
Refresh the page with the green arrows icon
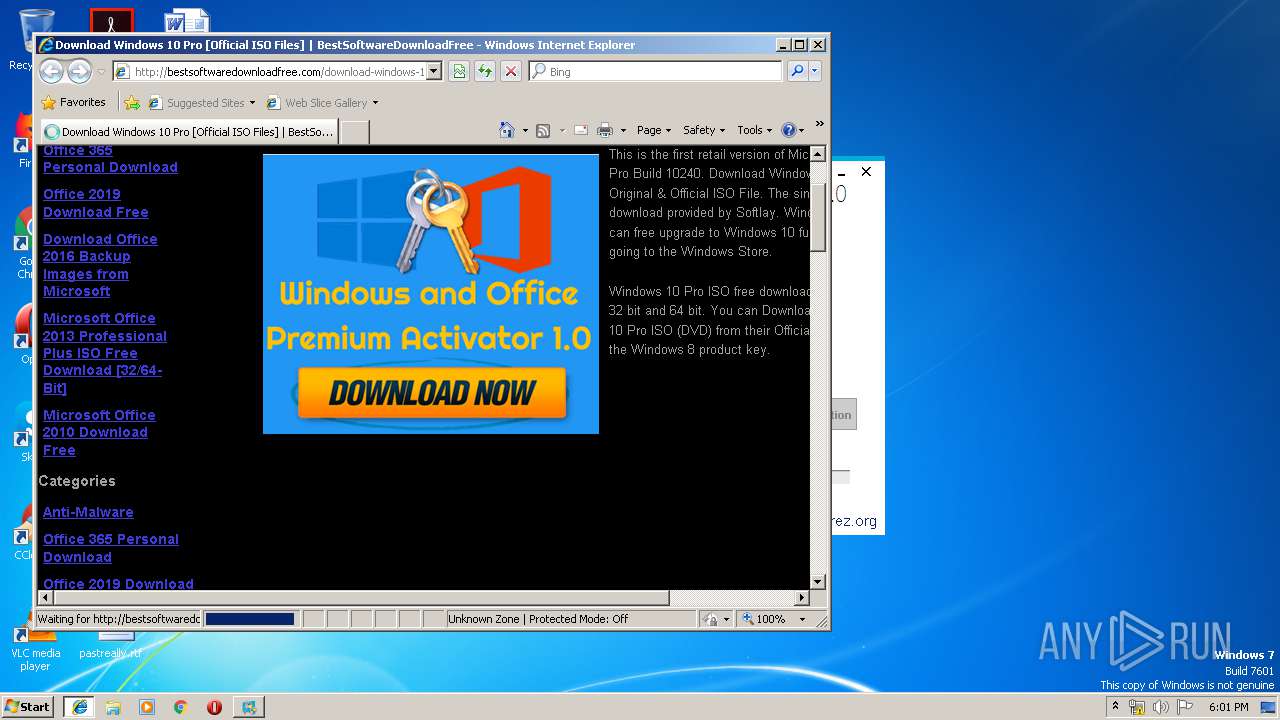(x=485, y=71)
